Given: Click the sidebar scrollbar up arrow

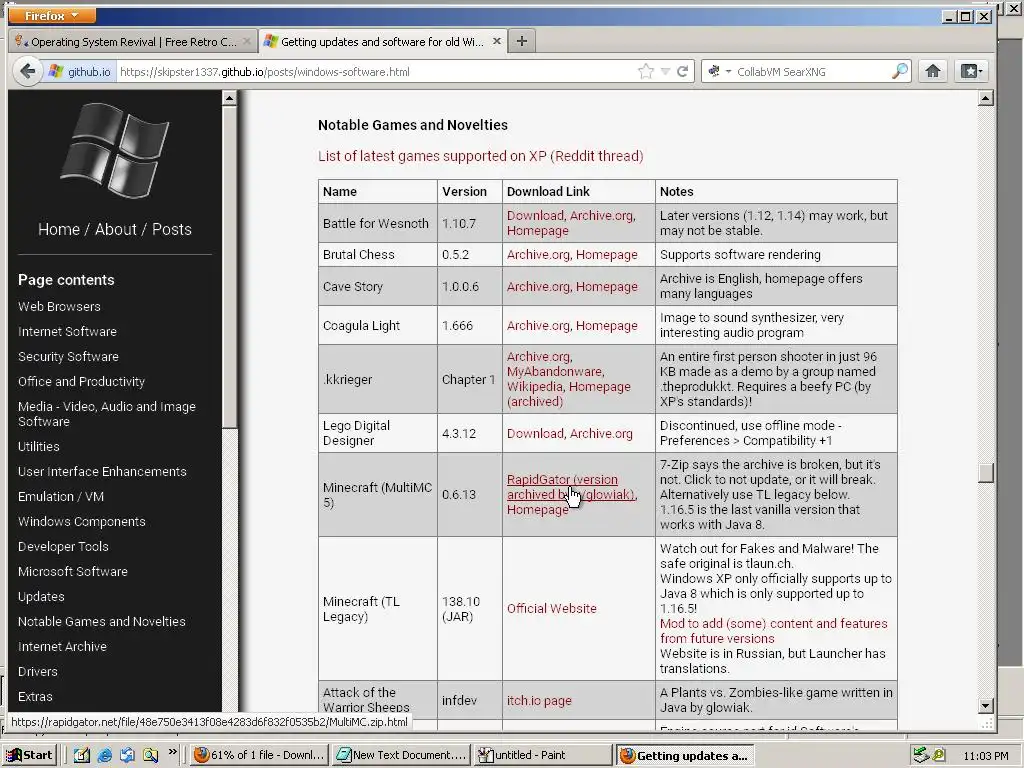Looking at the screenshot, I should [x=229, y=98].
